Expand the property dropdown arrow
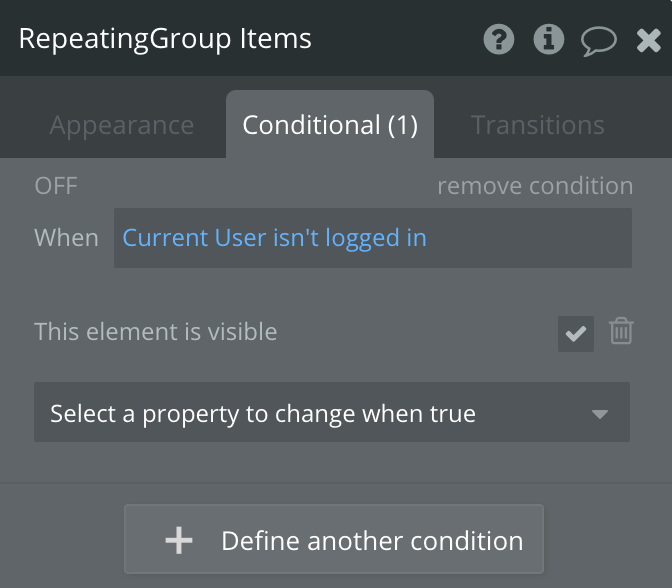The image size is (672, 588). pyautogui.click(x=599, y=414)
